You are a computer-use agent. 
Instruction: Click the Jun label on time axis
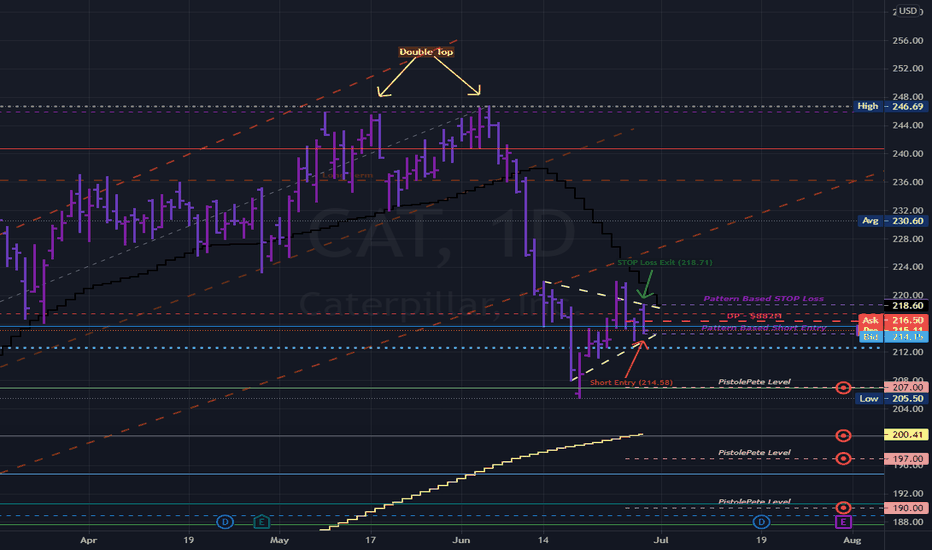461,540
